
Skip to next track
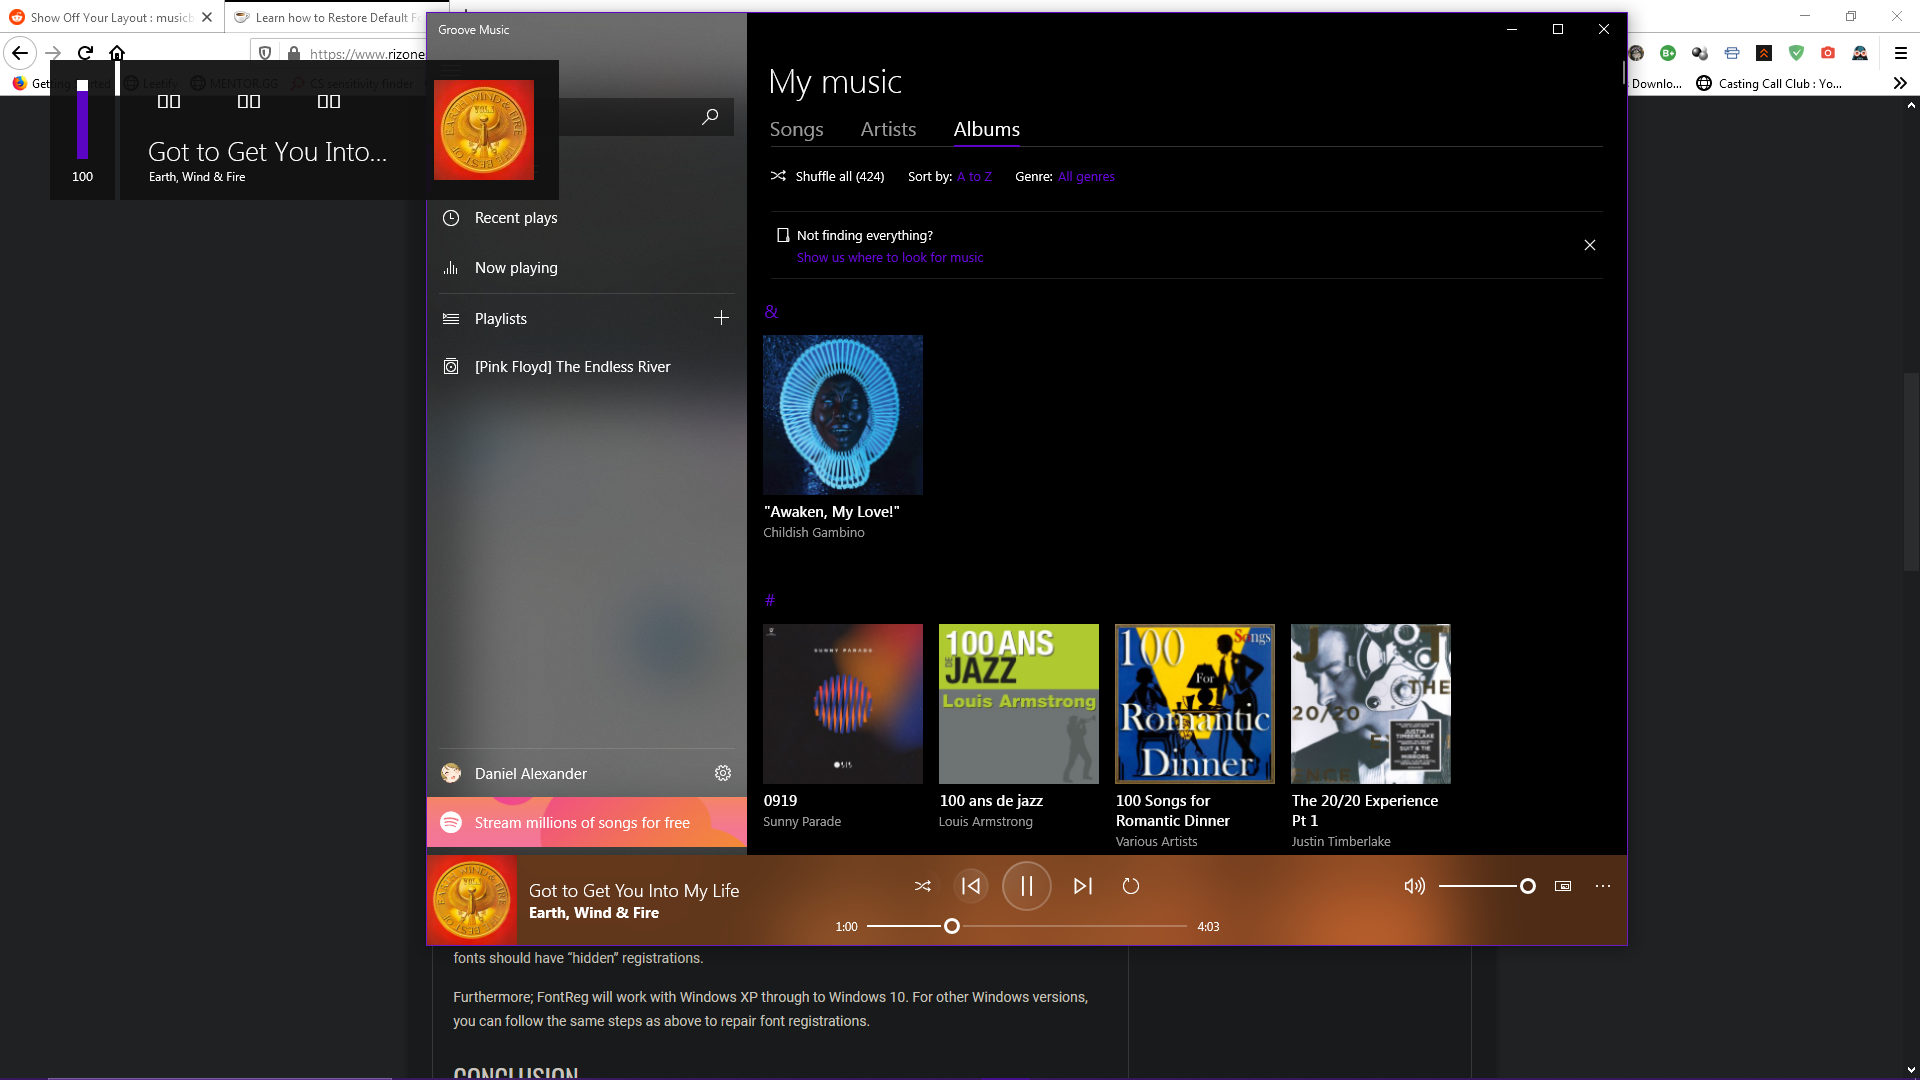coord(1082,886)
